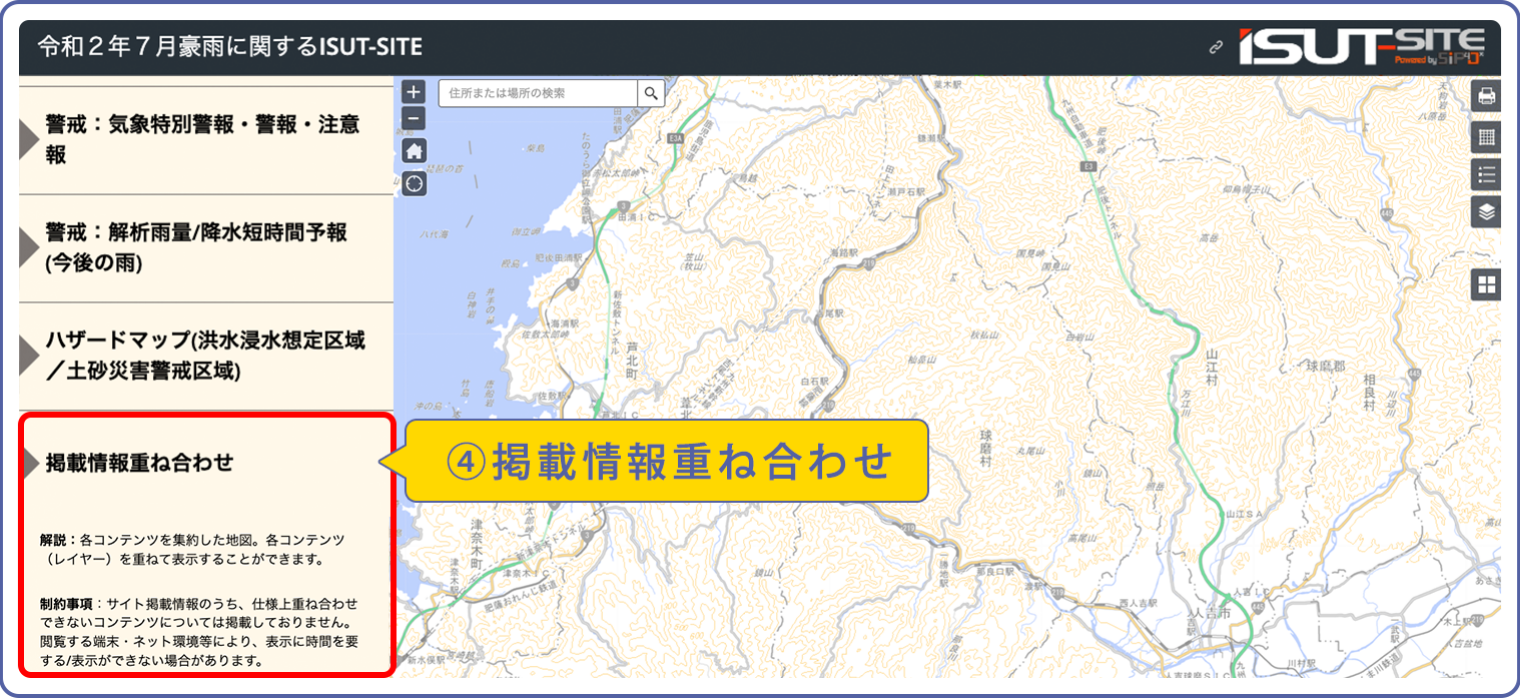Open the legend list icon
This screenshot has width=1520, height=698.
point(1486,175)
